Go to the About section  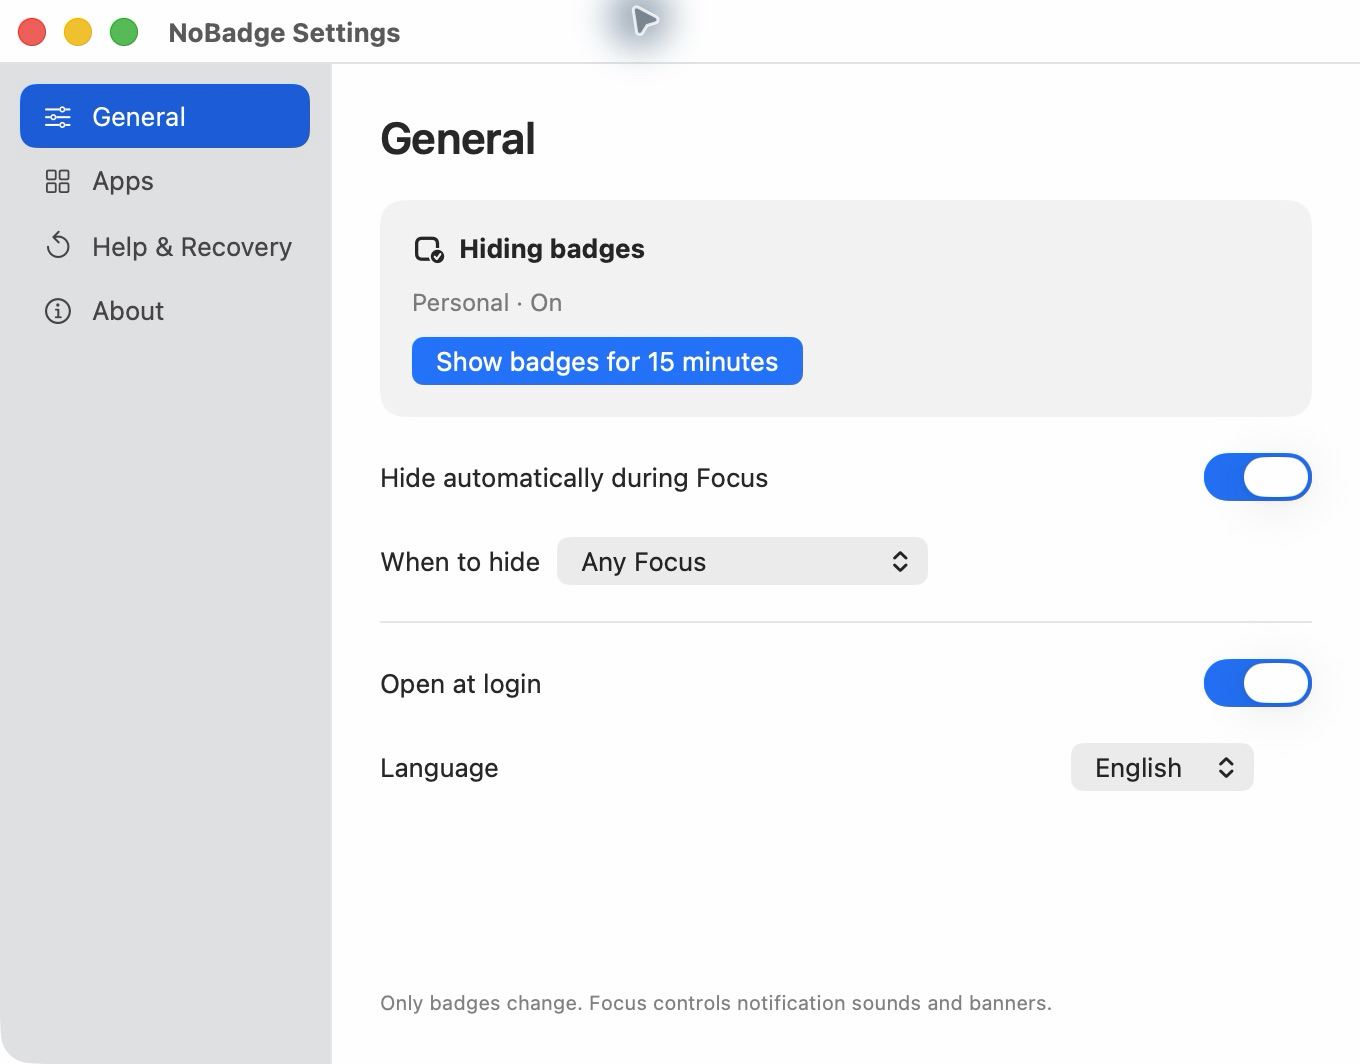point(165,311)
